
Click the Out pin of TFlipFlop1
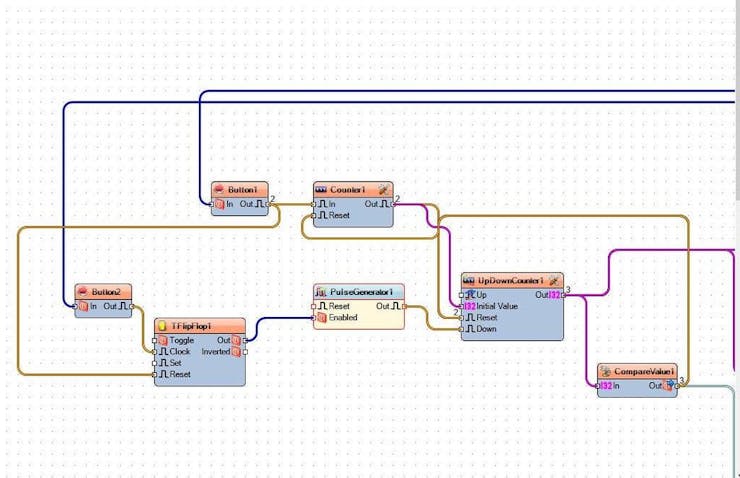(245, 340)
